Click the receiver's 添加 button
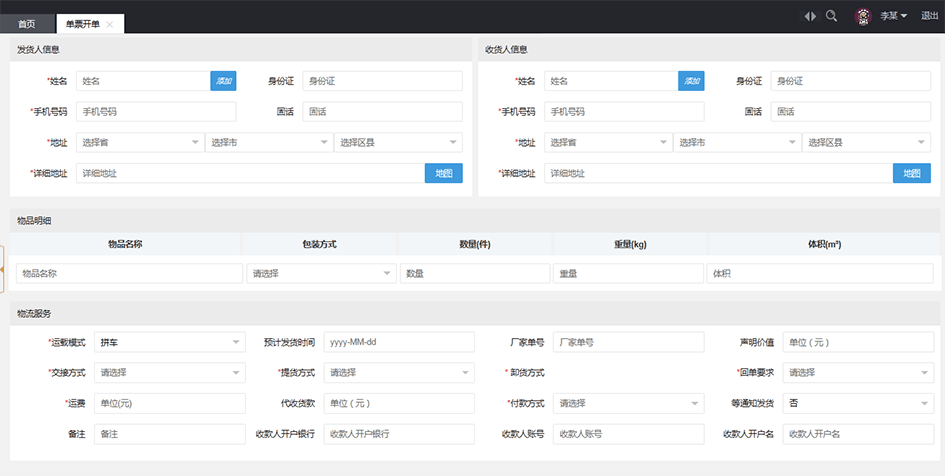 [x=691, y=81]
